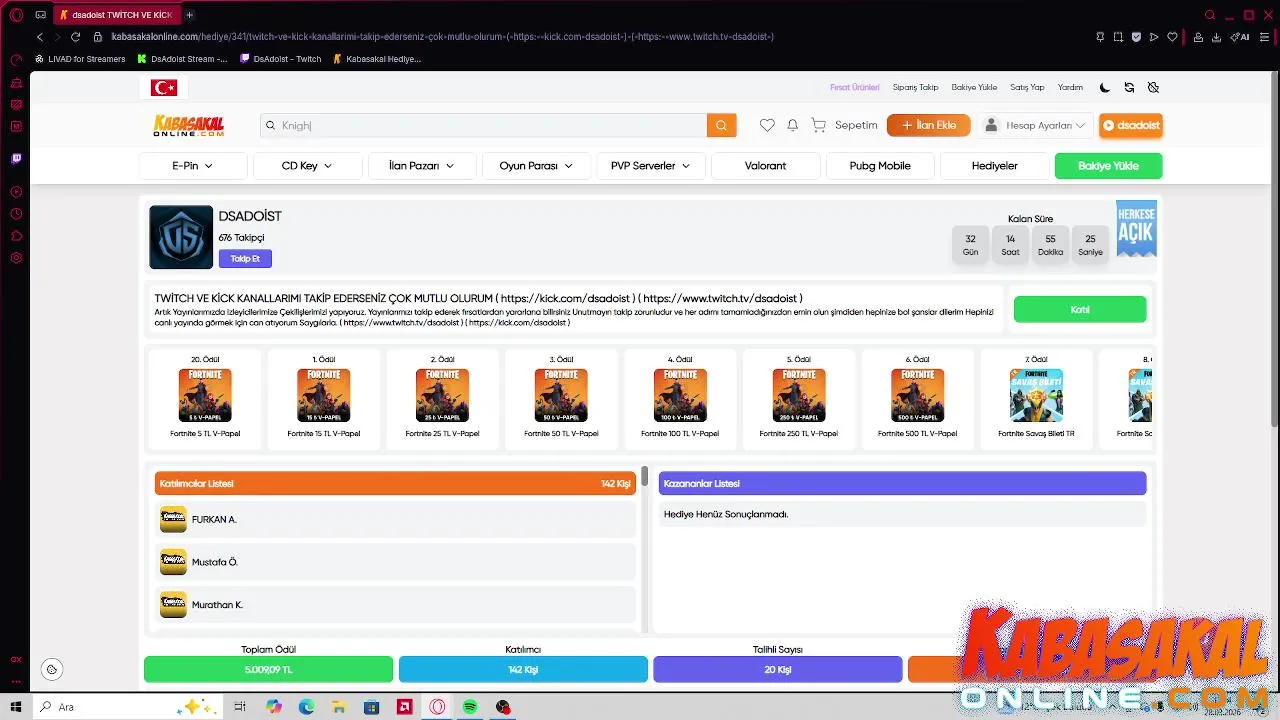Reload the page with the refresh icon
This screenshot has width=1280, height=720.
75,37
